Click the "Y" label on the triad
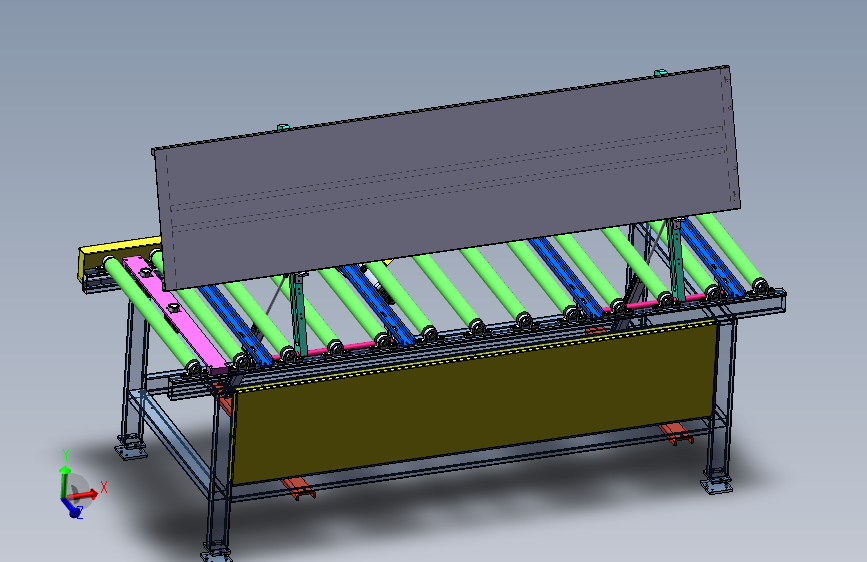The image size is (867, 562). click(x=66, y=455)
